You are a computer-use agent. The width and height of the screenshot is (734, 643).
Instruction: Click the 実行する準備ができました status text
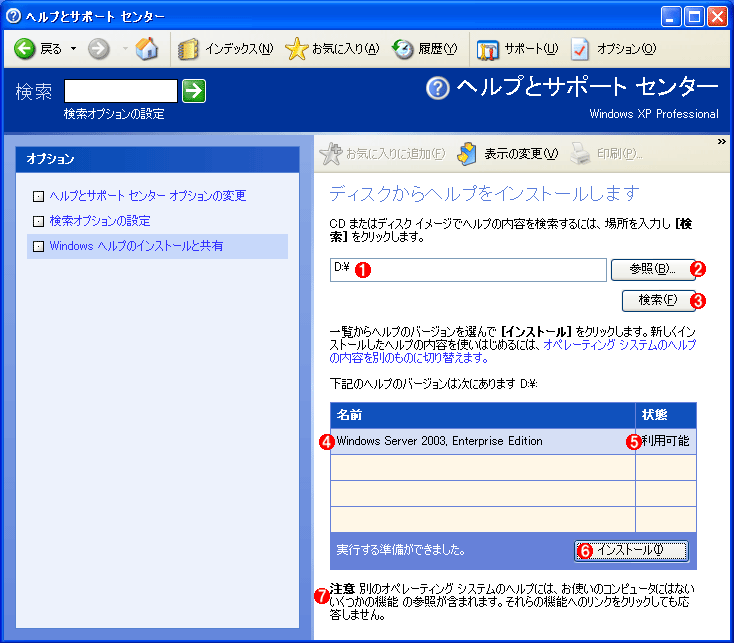(x=401, y=550)
